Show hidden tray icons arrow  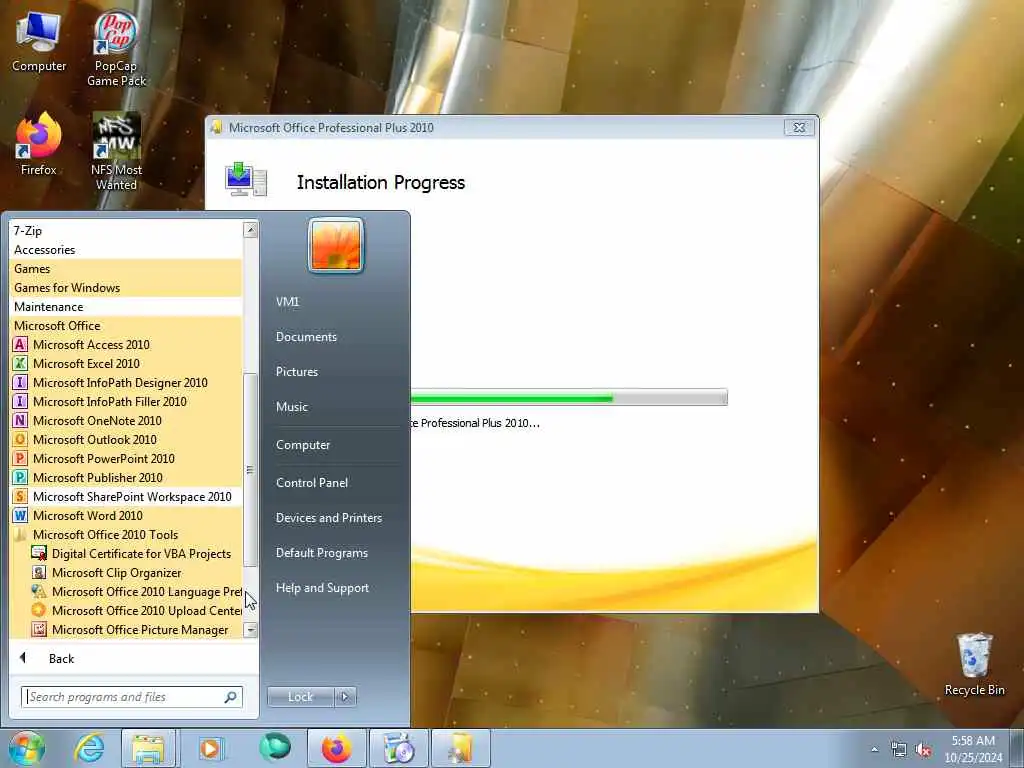[874, 750]
